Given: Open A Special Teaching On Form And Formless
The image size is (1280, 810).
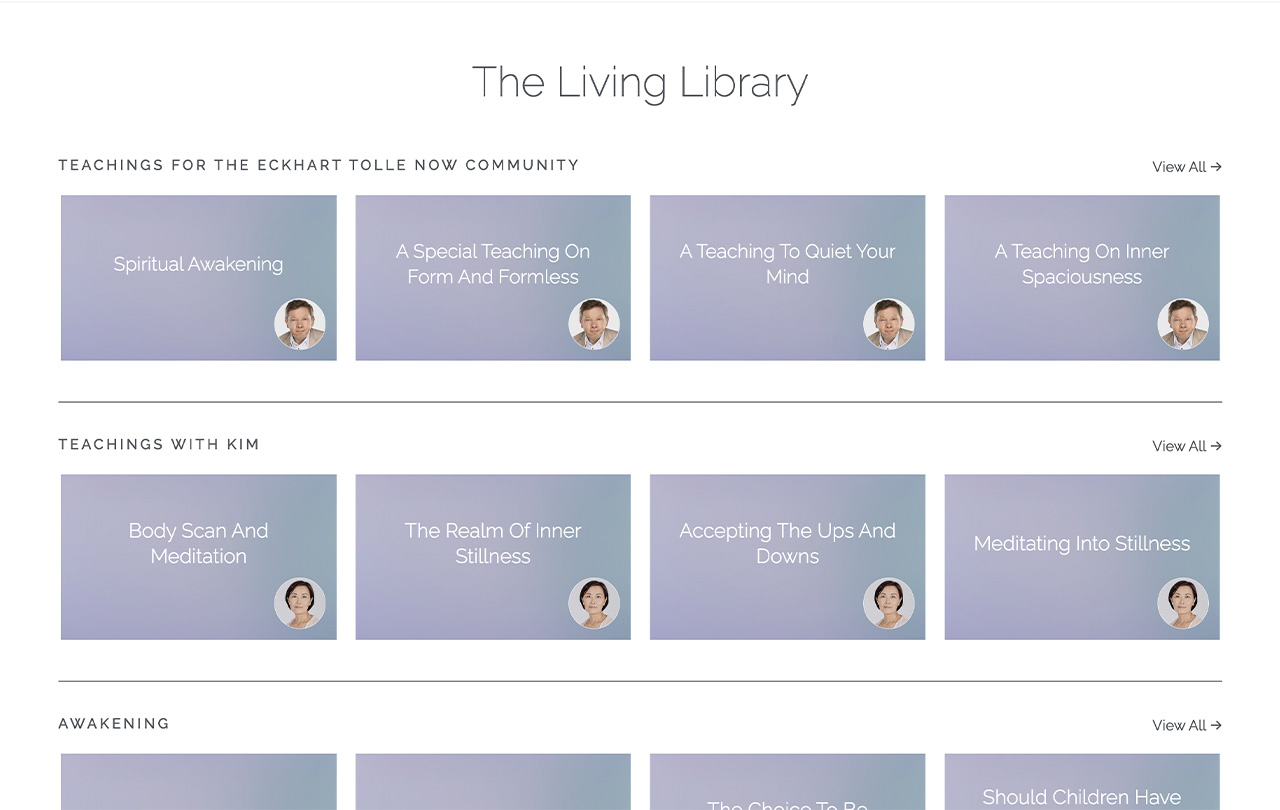Looking at the screenshot, I should (493, 278).
